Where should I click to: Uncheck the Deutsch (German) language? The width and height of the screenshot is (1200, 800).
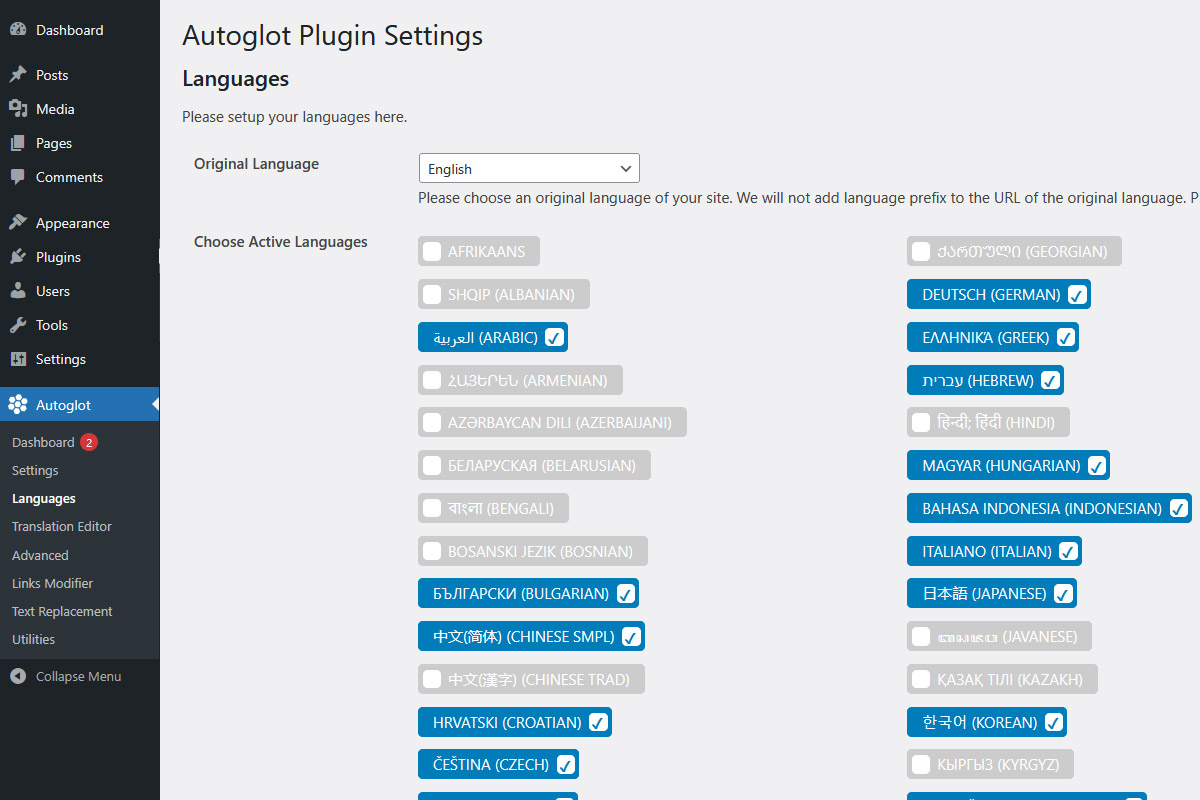(1077, 294)
